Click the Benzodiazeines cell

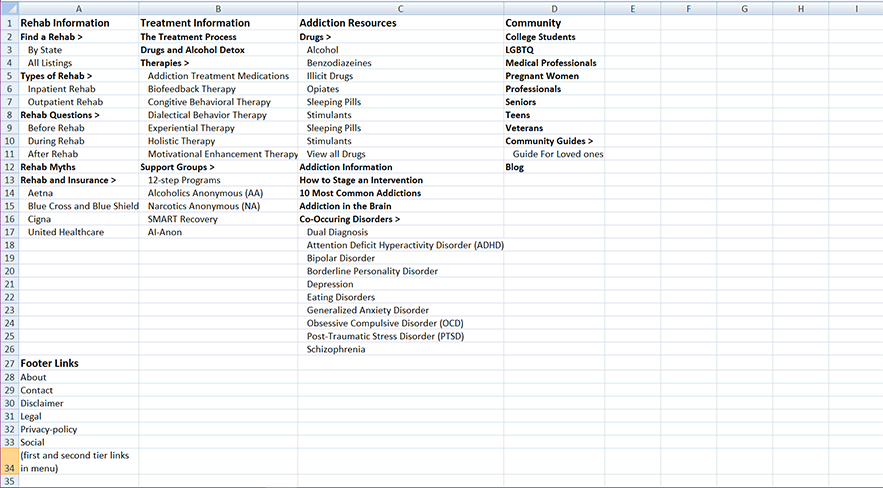point(339,63)
